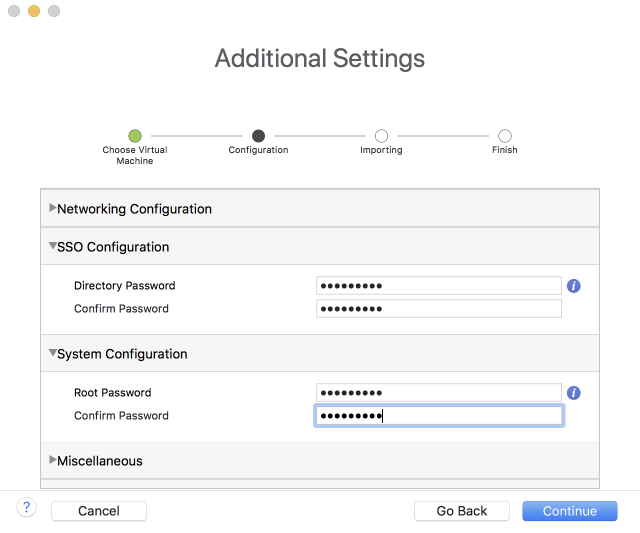
Task: Click the Importing step circle
Action: pos(381,136)
